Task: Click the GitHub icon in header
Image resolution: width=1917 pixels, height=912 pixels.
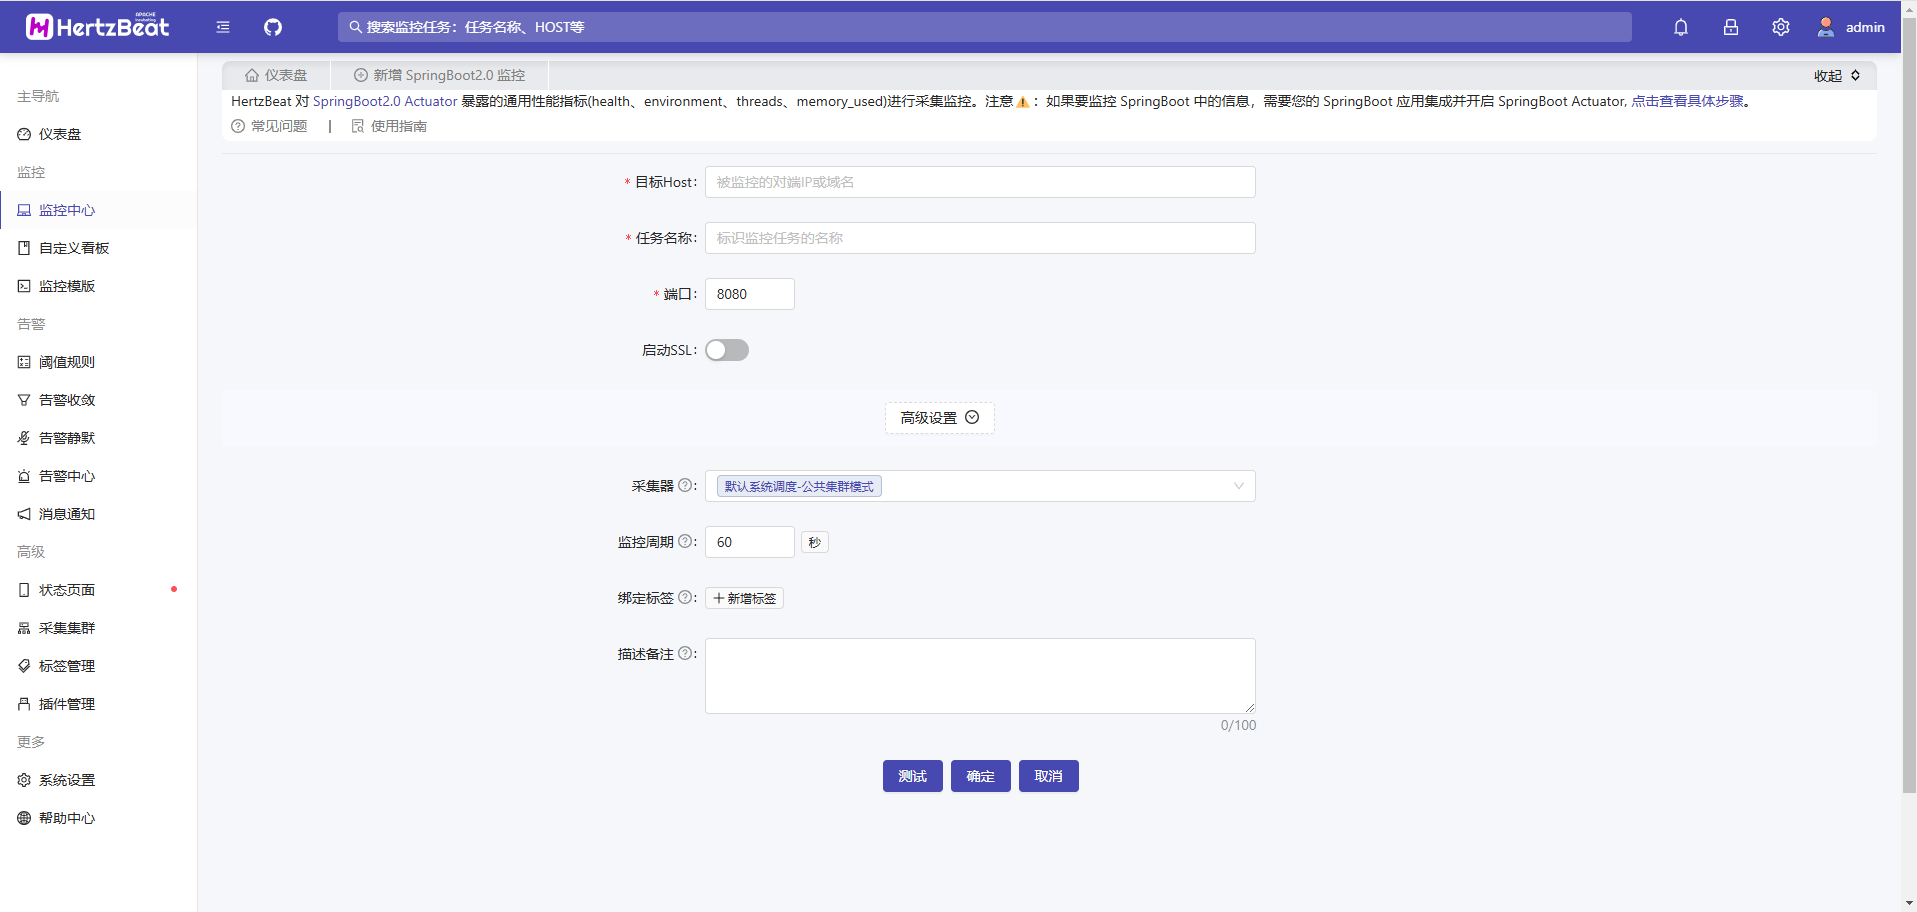Action: pos(273,27)
